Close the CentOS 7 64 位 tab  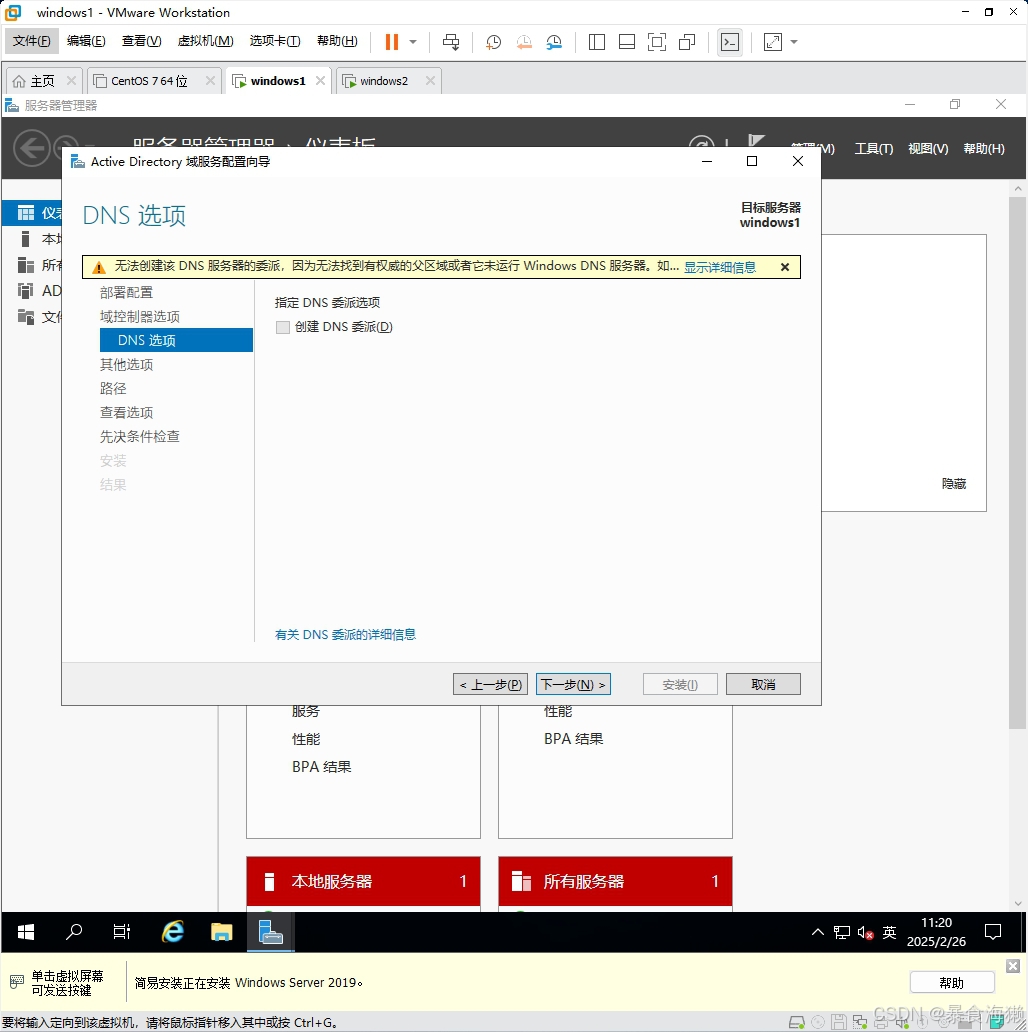click(210, 80)
